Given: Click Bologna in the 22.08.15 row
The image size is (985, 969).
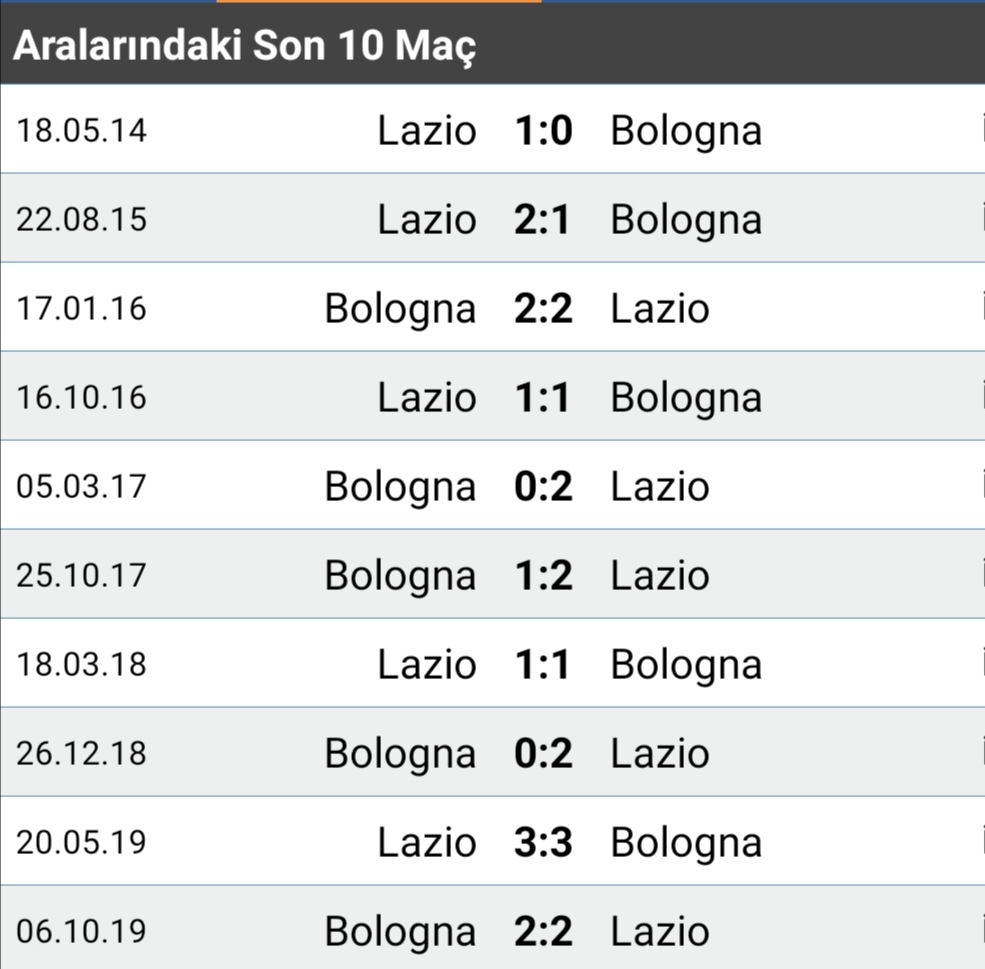Looking at the screenshot, I should pos(686,221).
